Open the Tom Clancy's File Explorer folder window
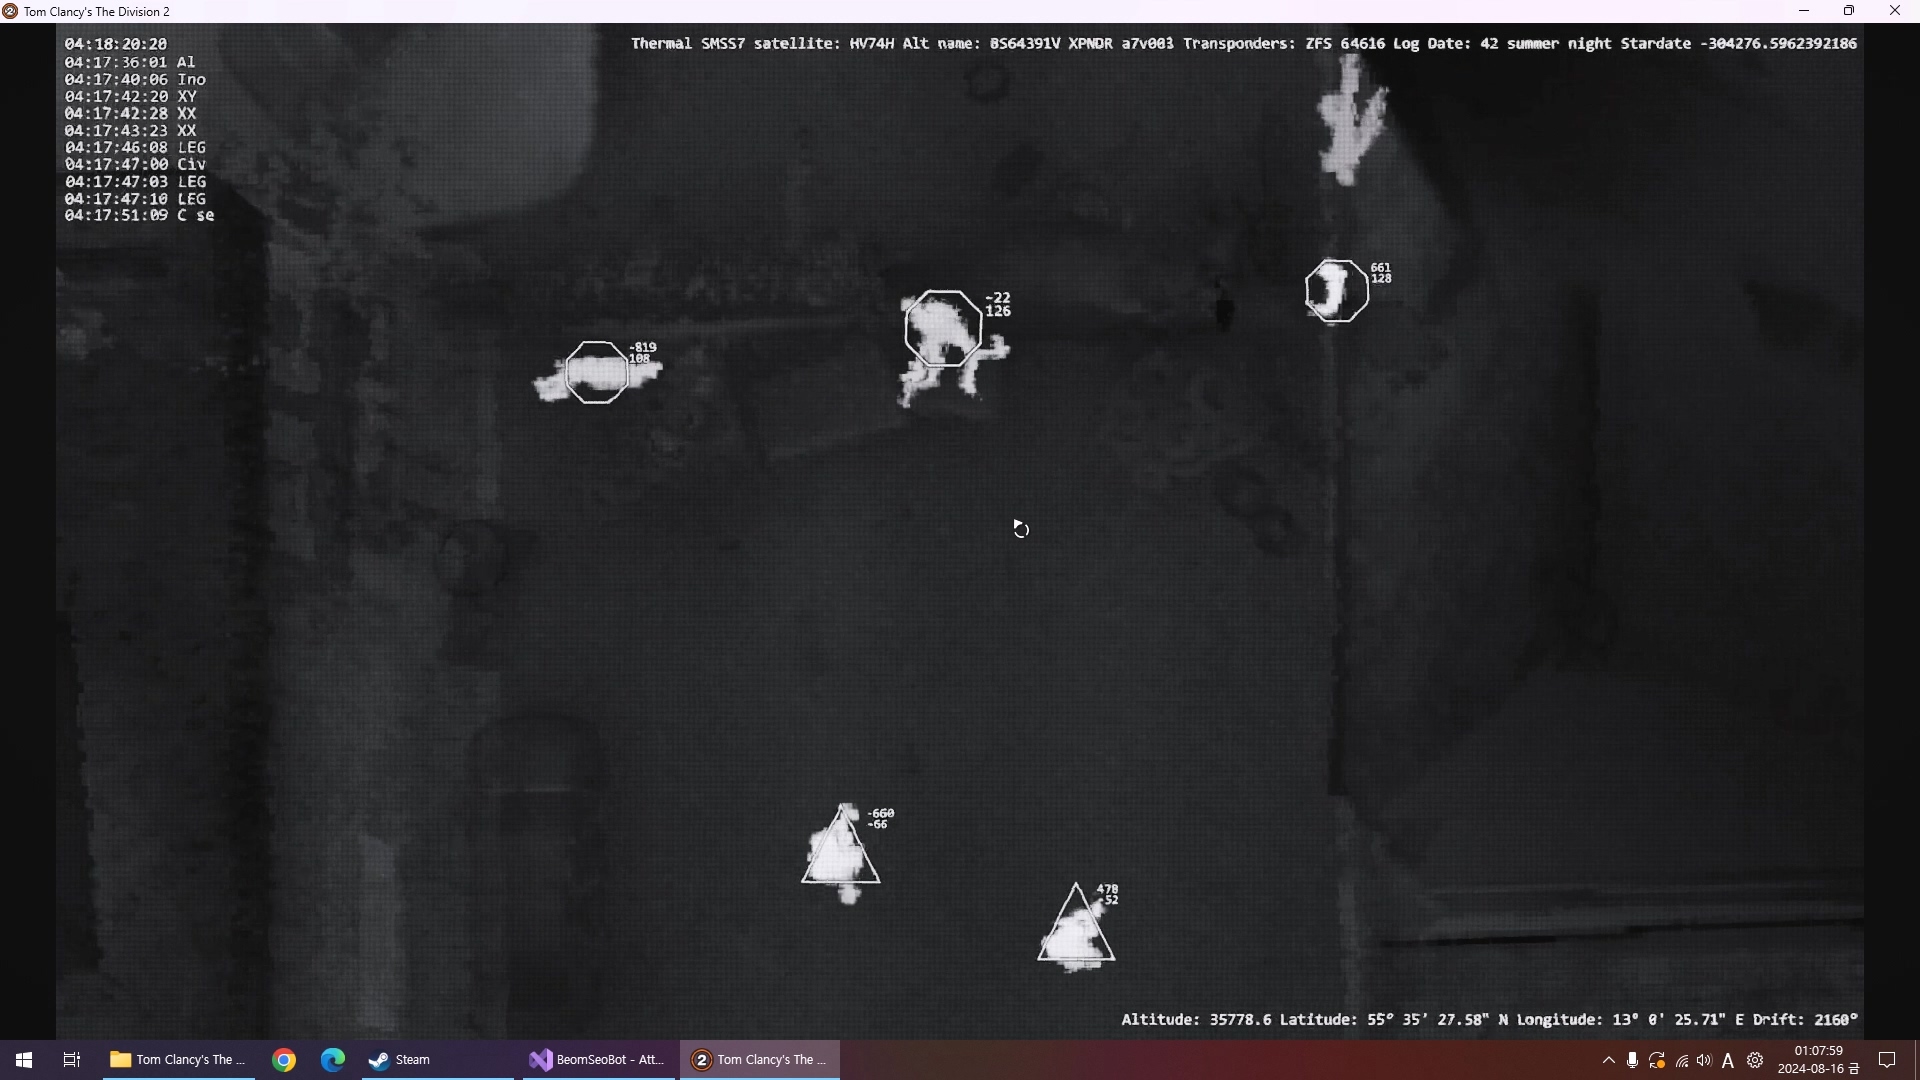The height and width of the screenshot is (1080, 1920). (x=177, y=1060)
